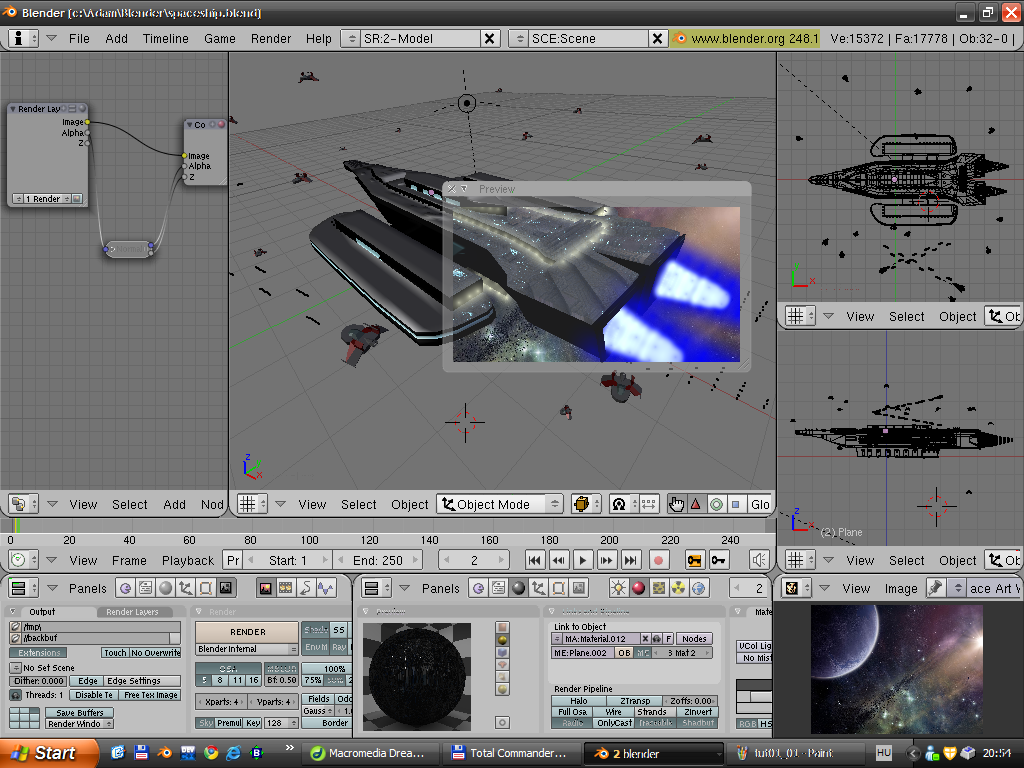The image size is (1024, 768).
Task: Click the Nodes button beside material name
Action: 694,638
